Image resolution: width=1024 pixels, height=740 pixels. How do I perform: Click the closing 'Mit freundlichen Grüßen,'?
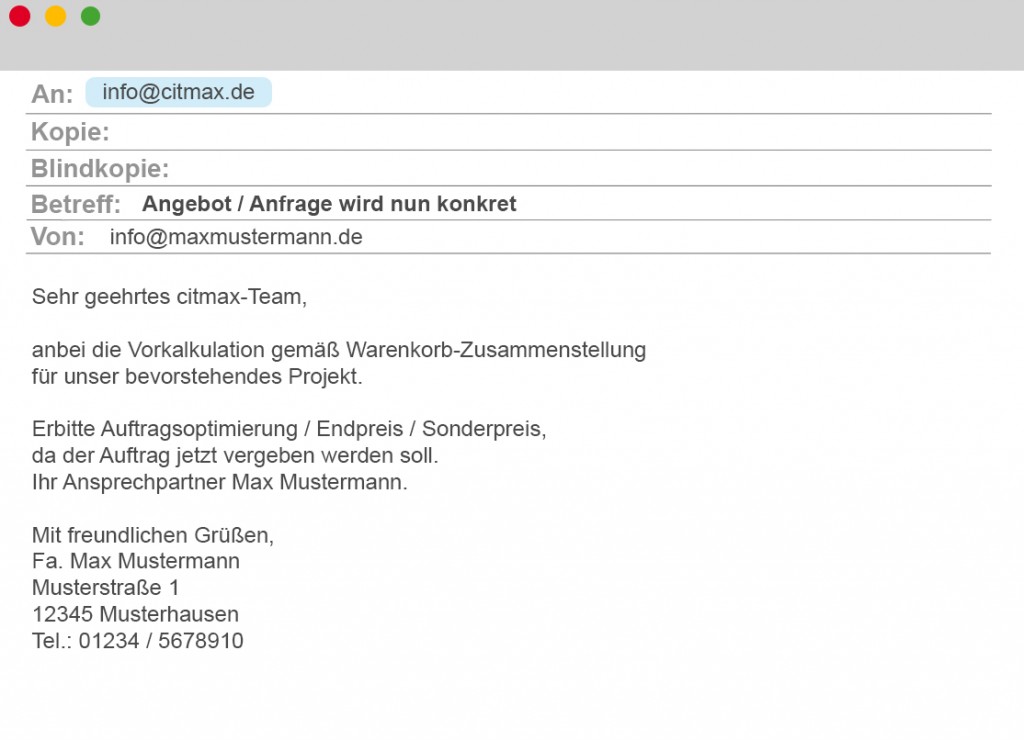[x=152, y=535]
